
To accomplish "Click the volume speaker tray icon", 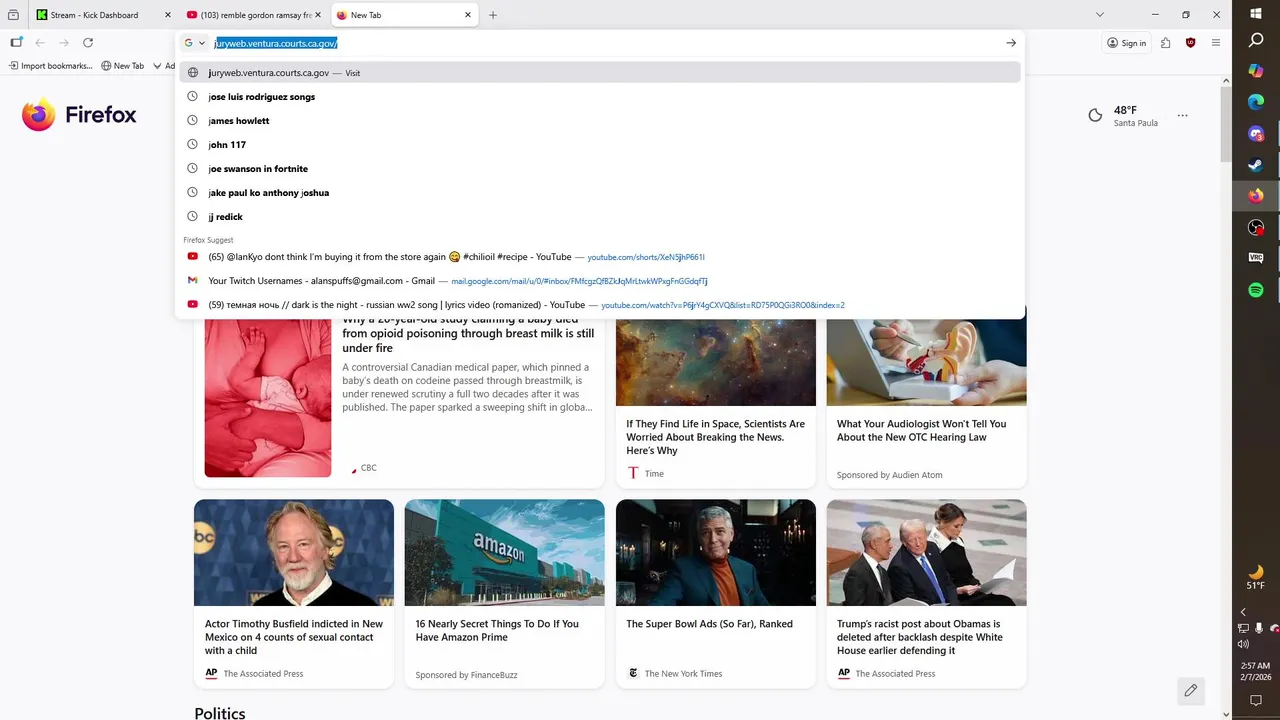I will [1243, 644].
